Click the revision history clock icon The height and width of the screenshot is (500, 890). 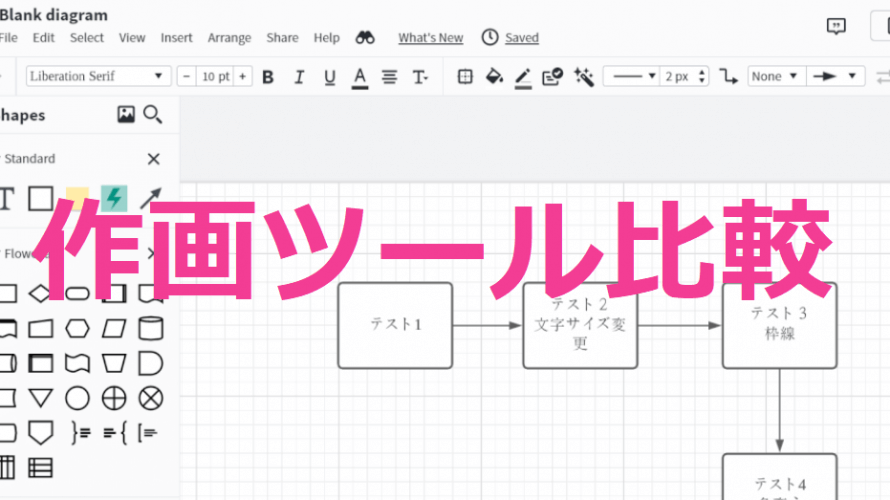click(x=490, y=37)
